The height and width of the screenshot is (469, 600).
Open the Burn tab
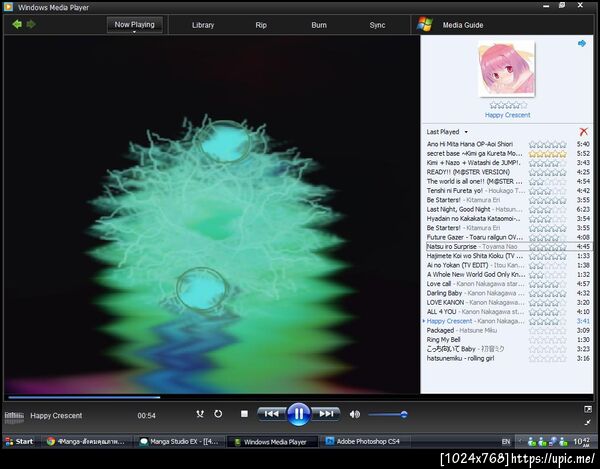coord(319,25)
